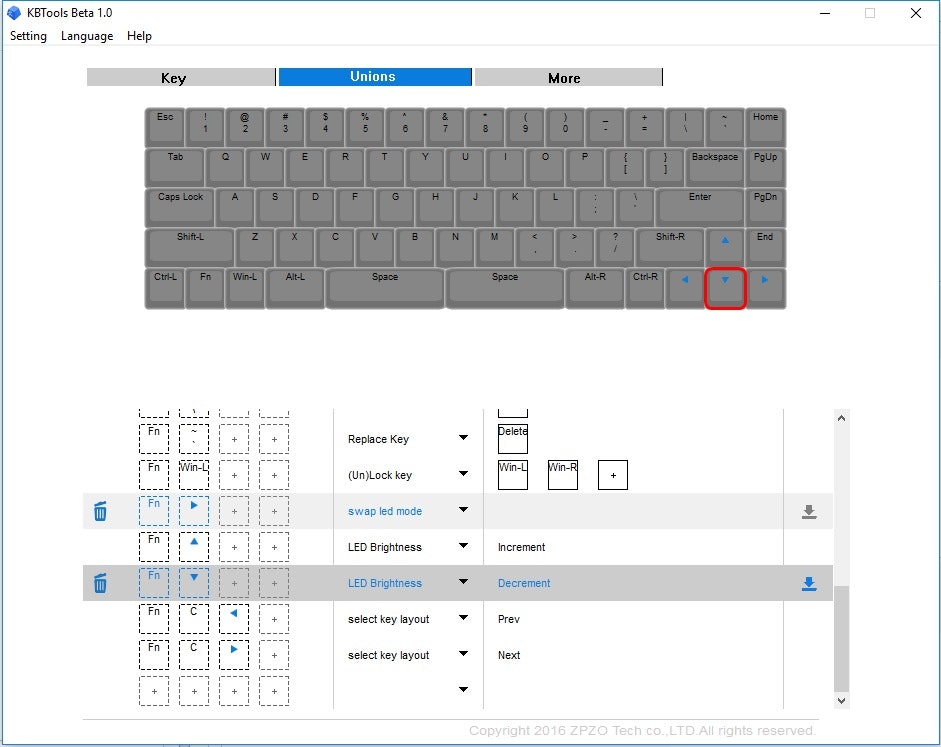Click gray download icon on swap led mode row
941x747 pixels.
click(809, 511)
